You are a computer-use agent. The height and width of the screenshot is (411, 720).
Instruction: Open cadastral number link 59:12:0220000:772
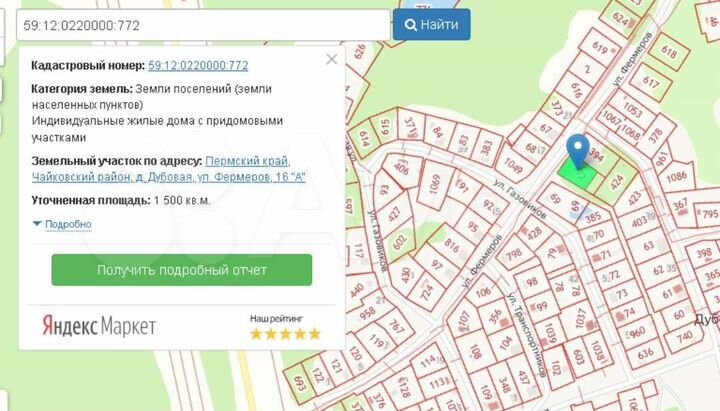pos(198,66)
